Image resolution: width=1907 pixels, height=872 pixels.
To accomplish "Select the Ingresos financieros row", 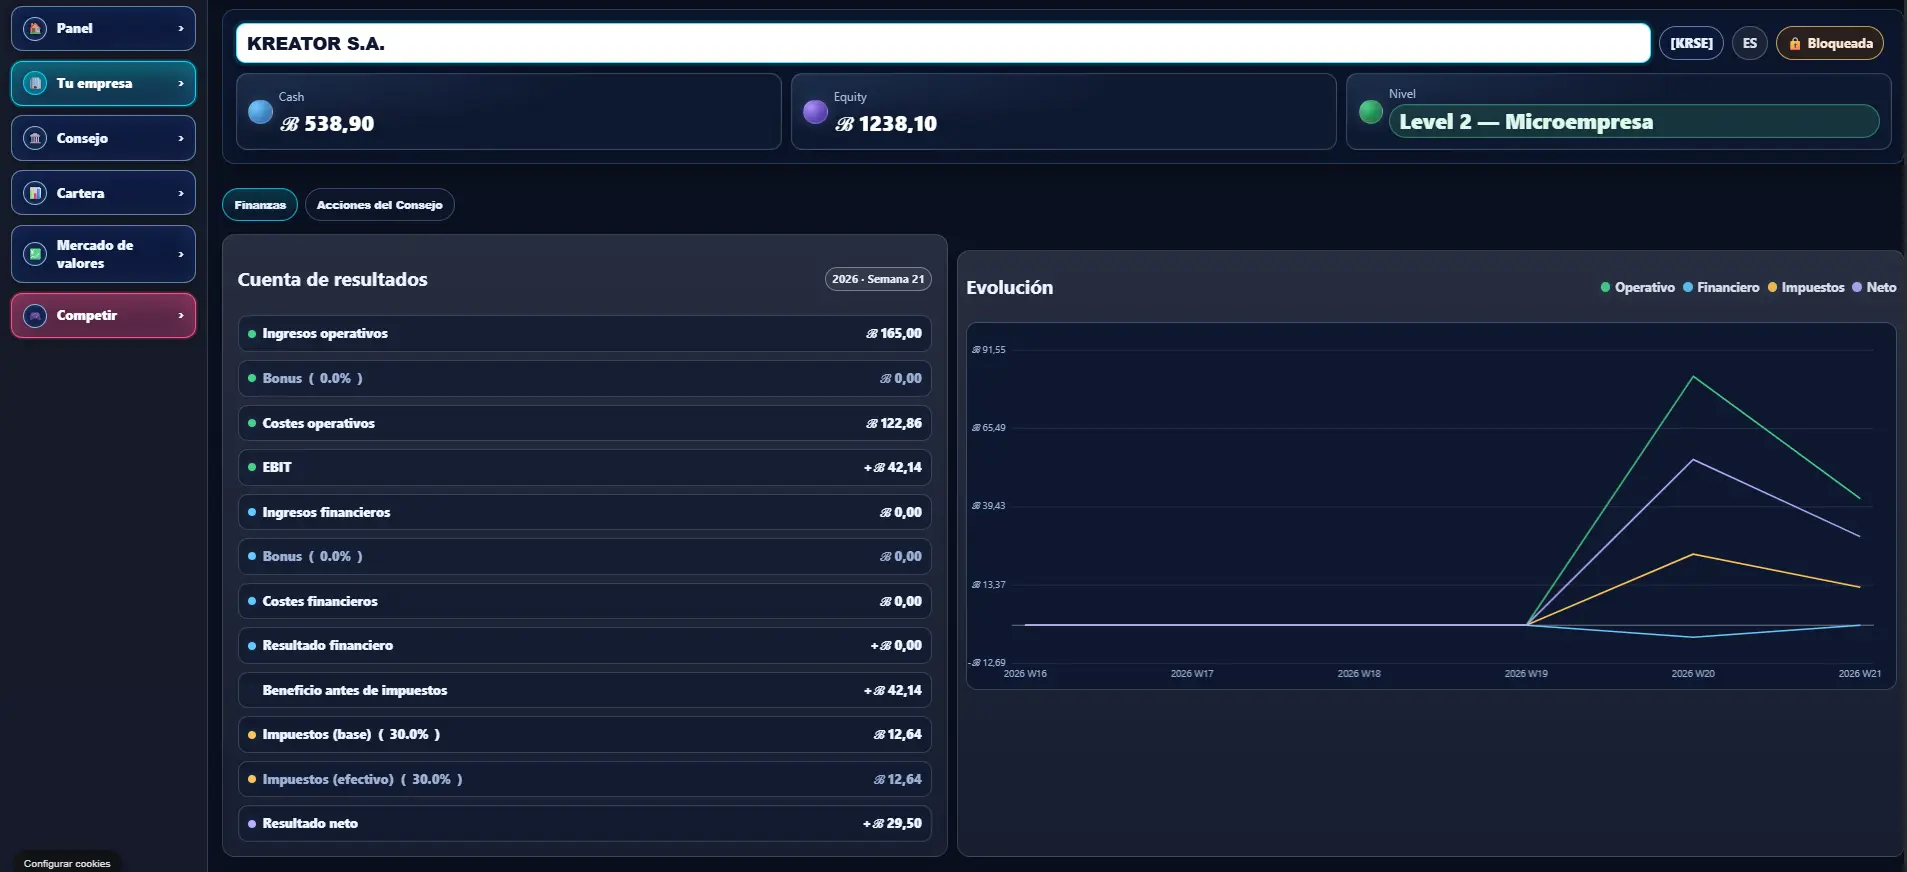I will [x=584, y=513].
